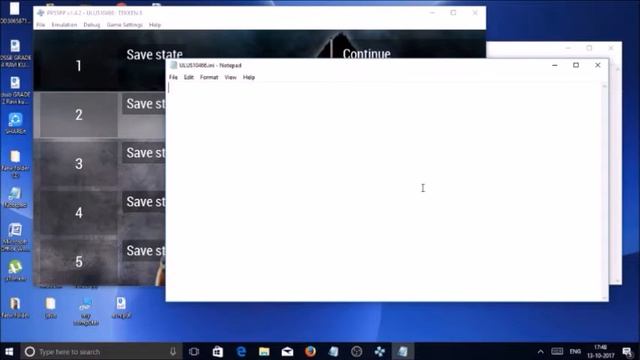Click PPSSPP title bar logo icon

point(40,13)
